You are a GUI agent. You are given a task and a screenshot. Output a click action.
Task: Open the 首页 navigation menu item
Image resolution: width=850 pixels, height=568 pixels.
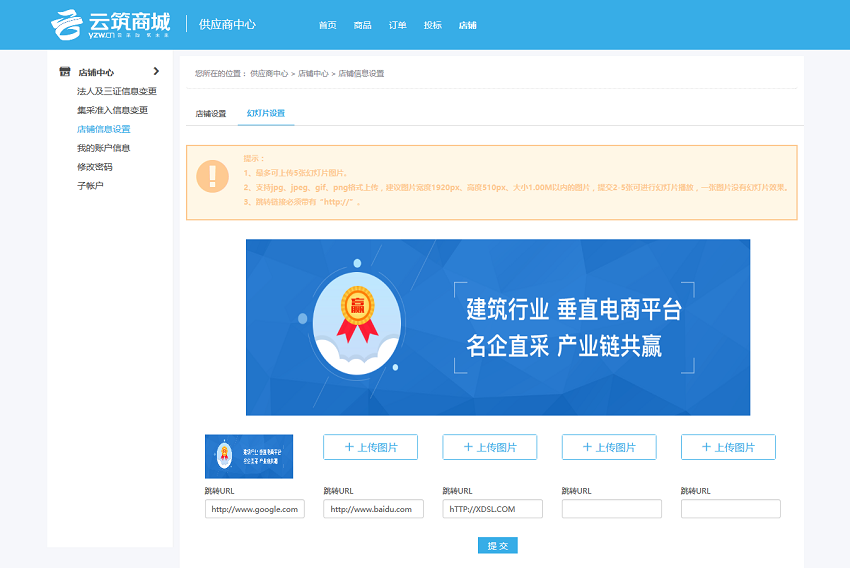coord(327,25)
